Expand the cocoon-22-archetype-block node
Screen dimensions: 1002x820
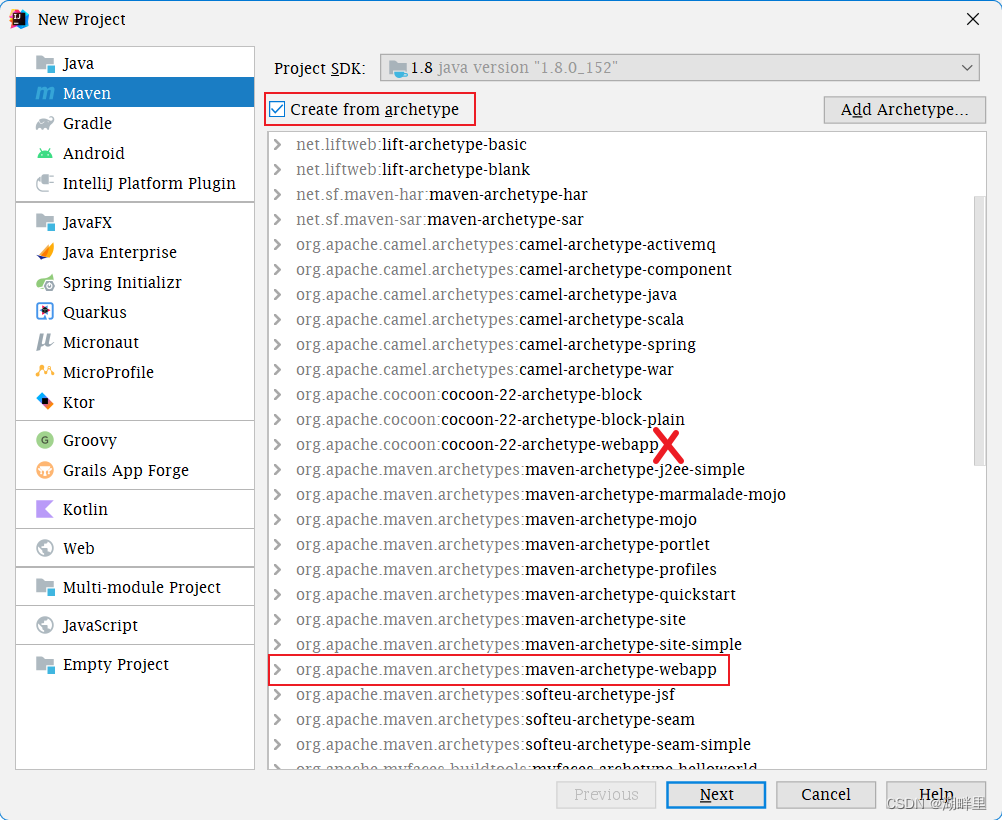[x=277, y=394]
